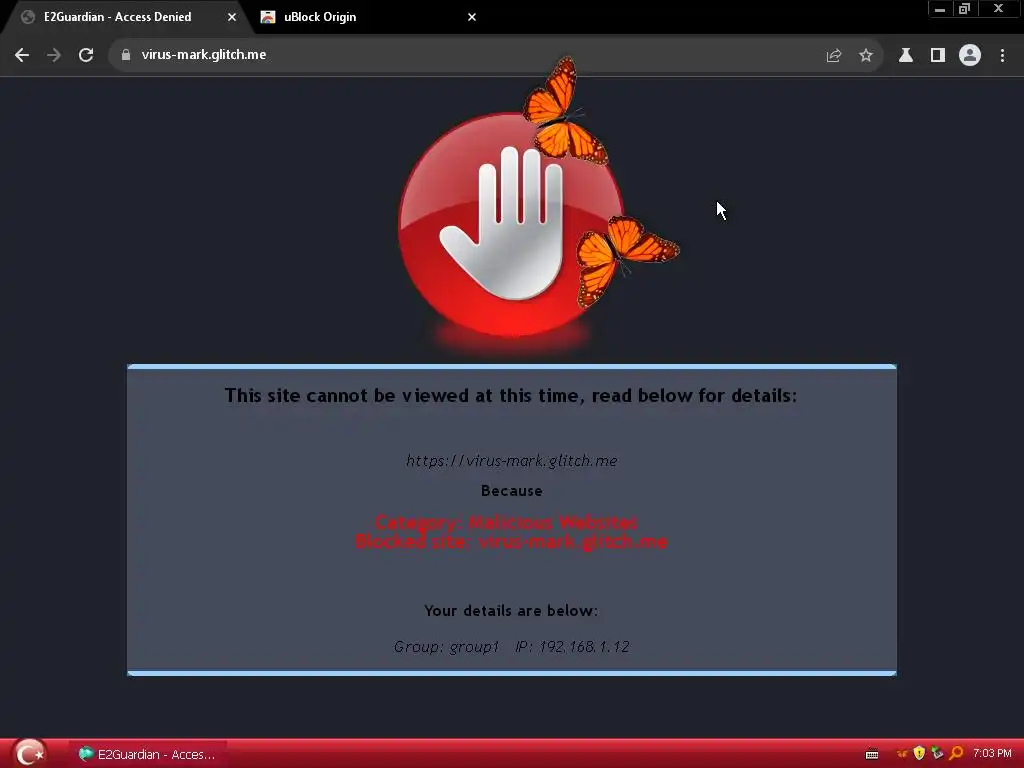Click the orange butterfly tray icon
The image size is (1024, 768).
pyautogui.click(x=903, y=754)
